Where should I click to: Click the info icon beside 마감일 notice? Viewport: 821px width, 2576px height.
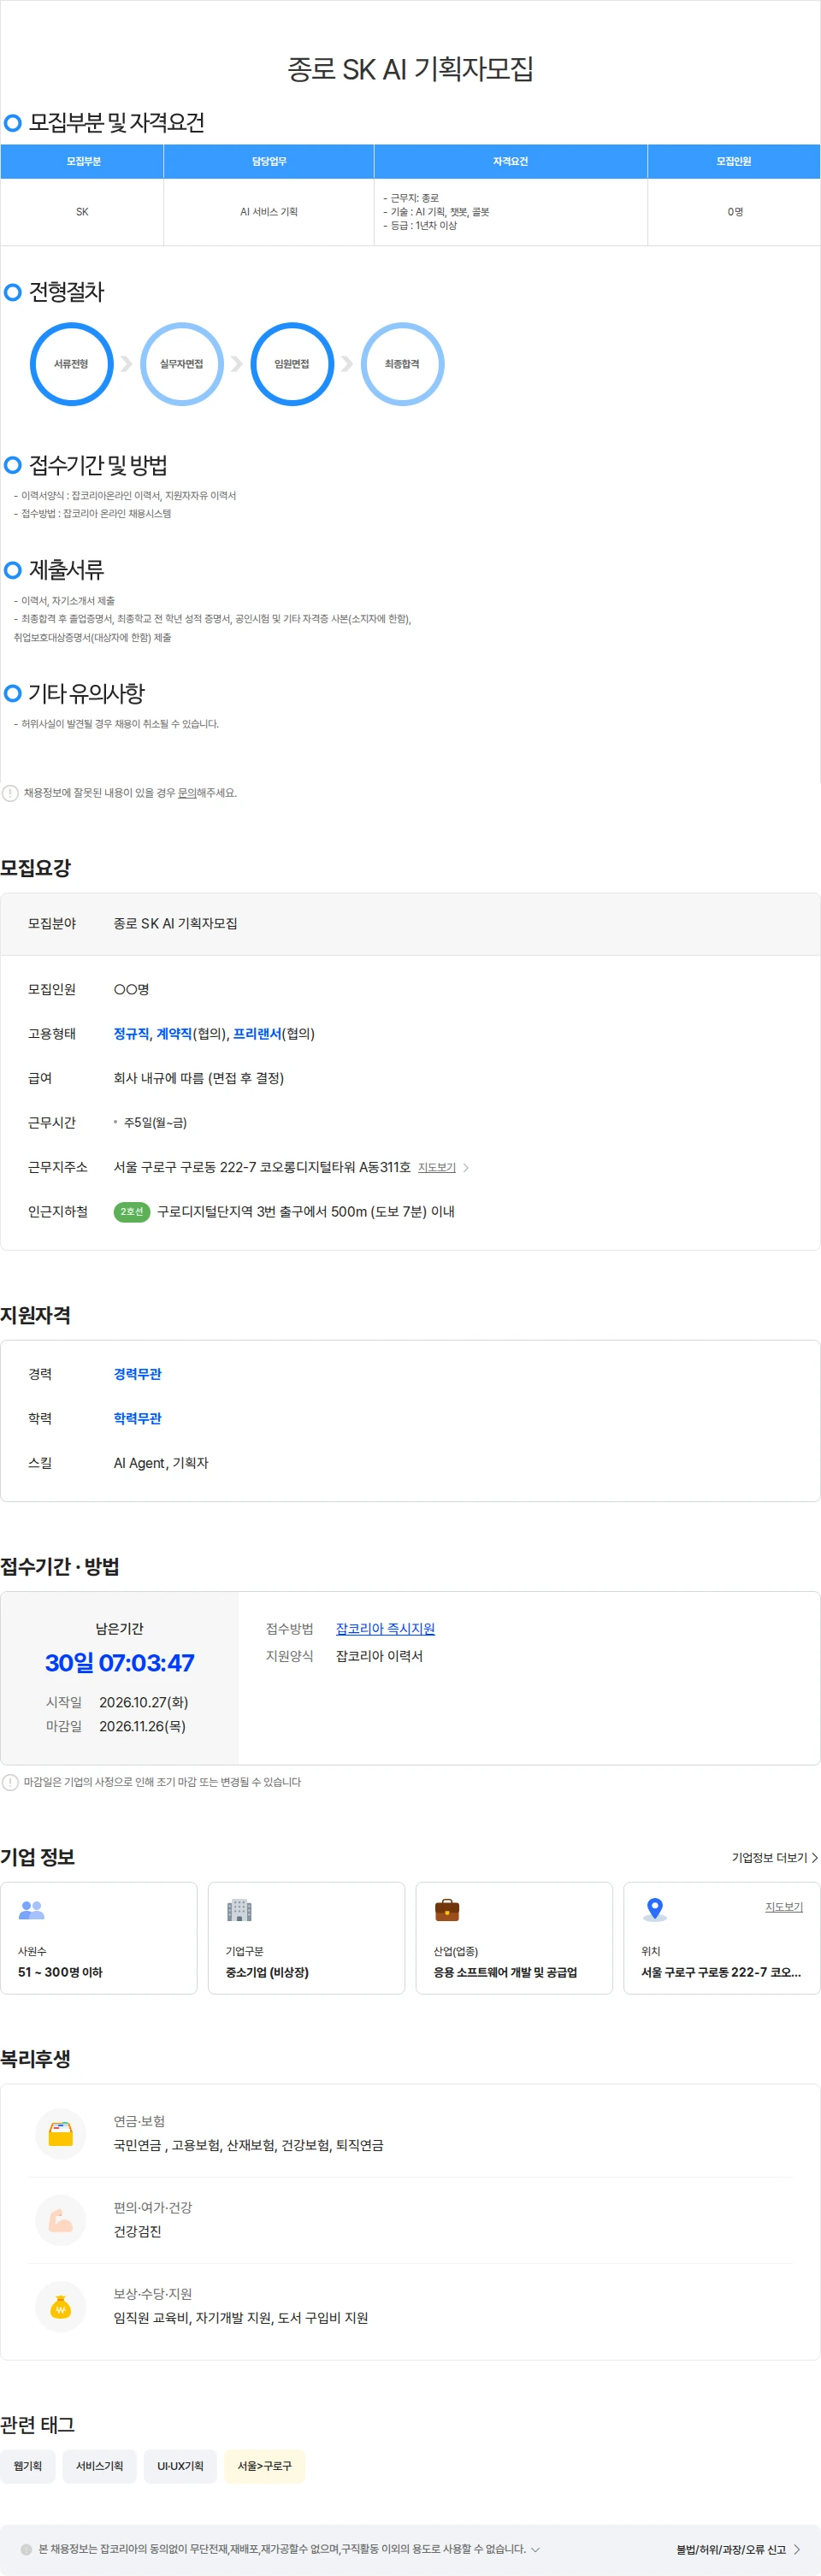click(x=10, y=1782)
